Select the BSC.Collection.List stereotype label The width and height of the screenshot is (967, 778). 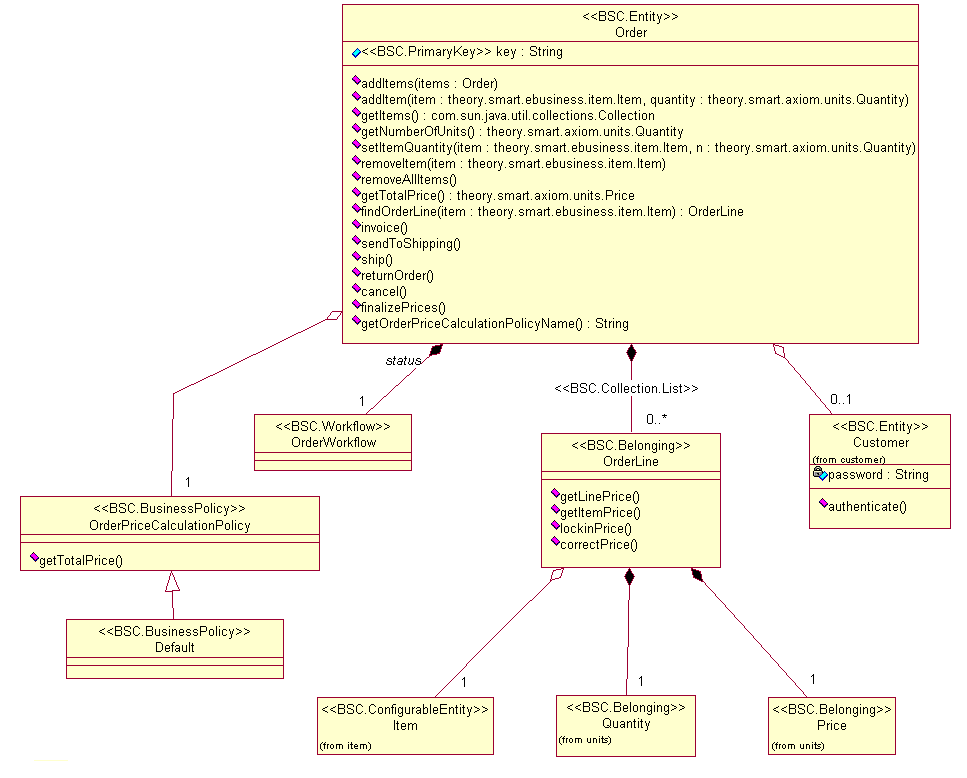pos(626,388)
